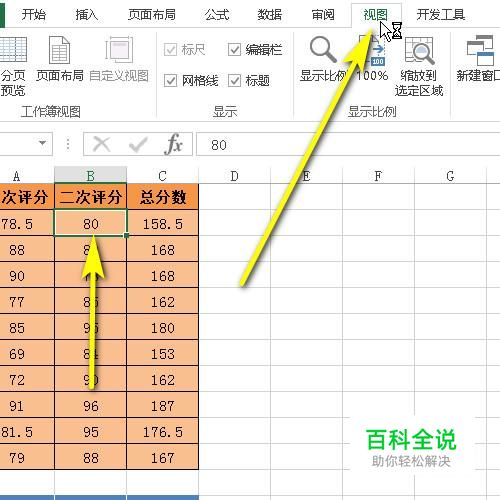Click the Insert Function fx icon
The image size is (500, 500).
click(174, 144)
